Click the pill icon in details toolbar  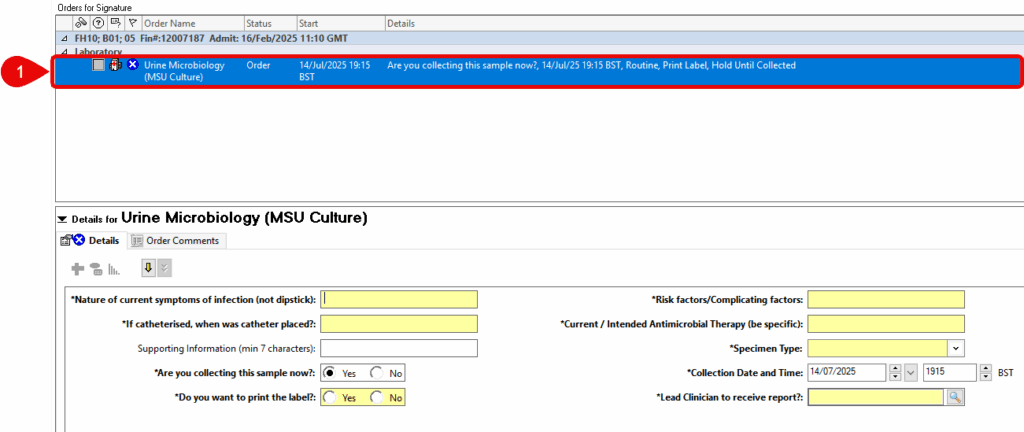96,268
